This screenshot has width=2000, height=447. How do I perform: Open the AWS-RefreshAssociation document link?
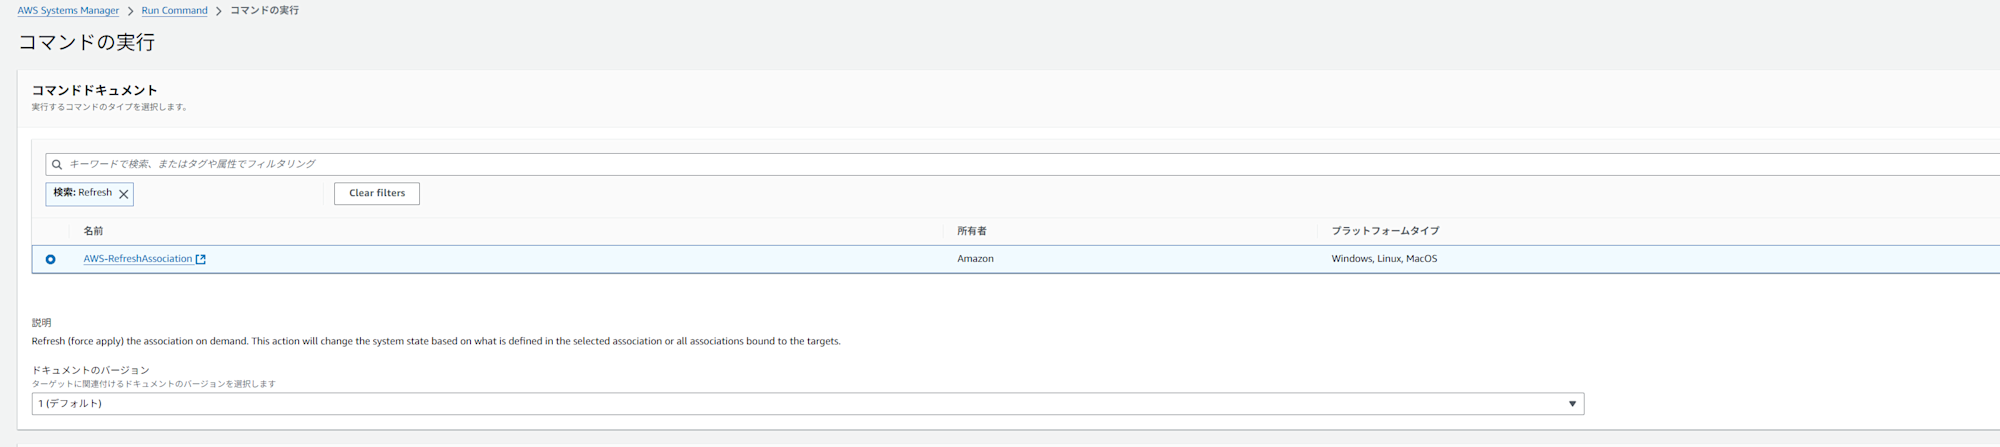138,259
